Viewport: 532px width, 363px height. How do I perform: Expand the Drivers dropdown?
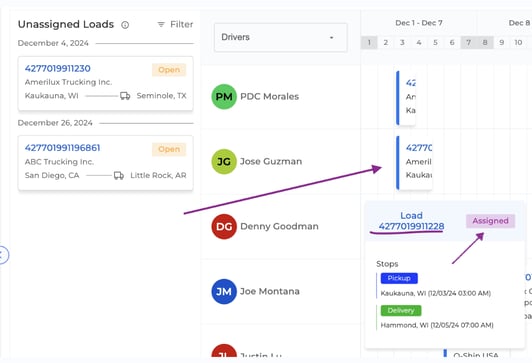(281, 37)
